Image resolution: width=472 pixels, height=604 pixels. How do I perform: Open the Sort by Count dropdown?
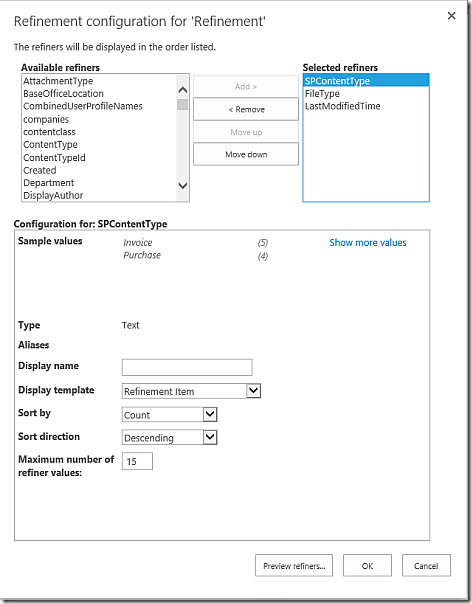[x=170, y=414]
